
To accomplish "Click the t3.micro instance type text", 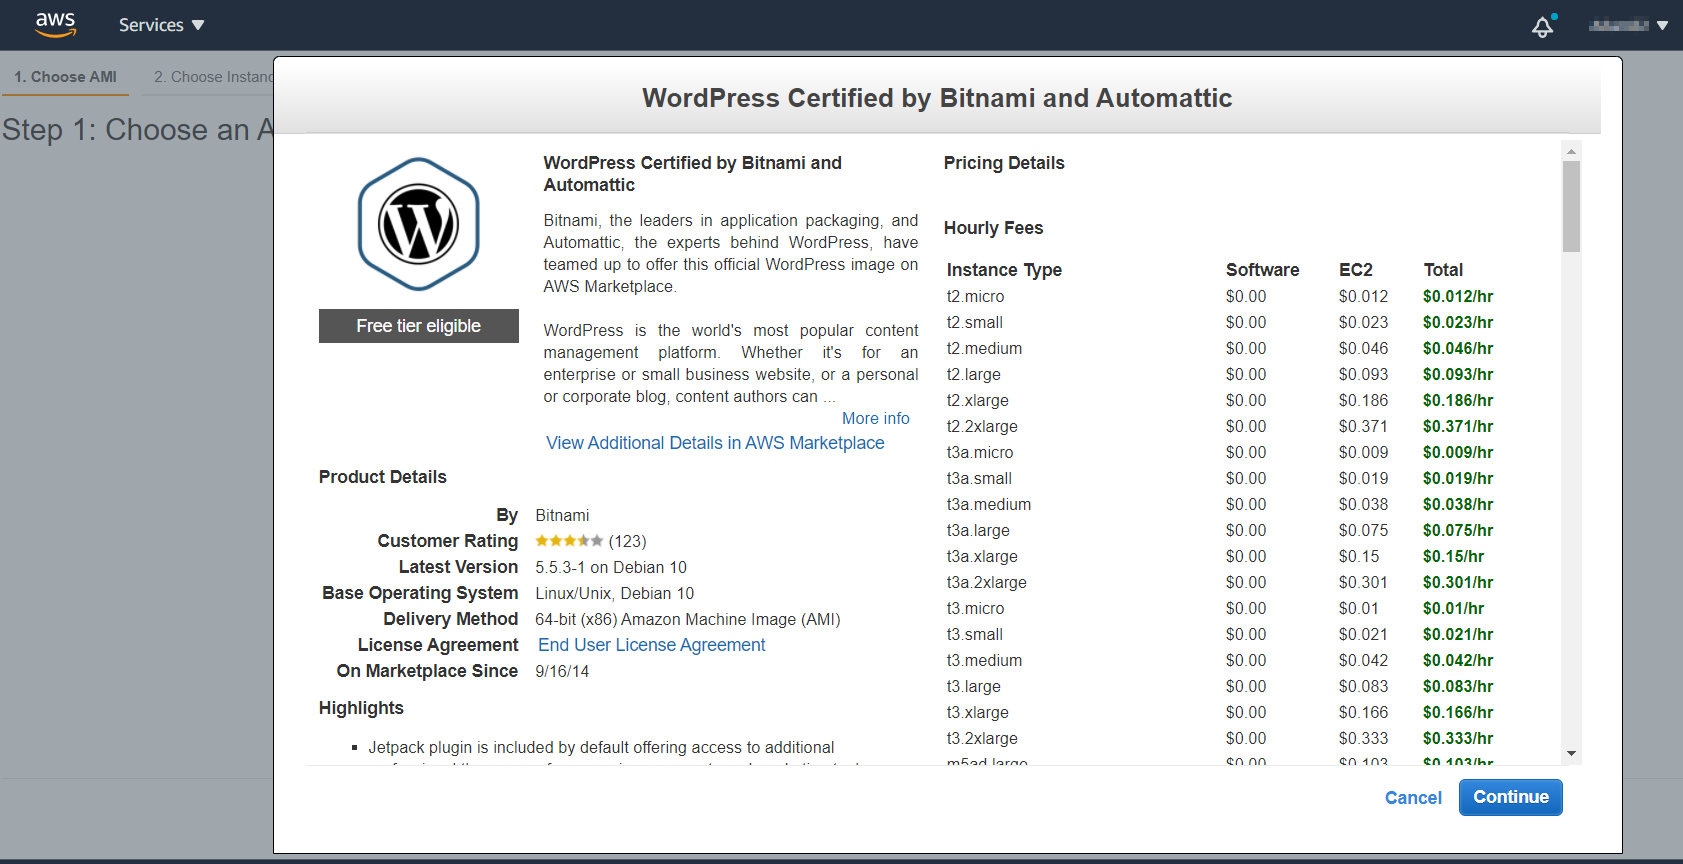I will 975,608.
